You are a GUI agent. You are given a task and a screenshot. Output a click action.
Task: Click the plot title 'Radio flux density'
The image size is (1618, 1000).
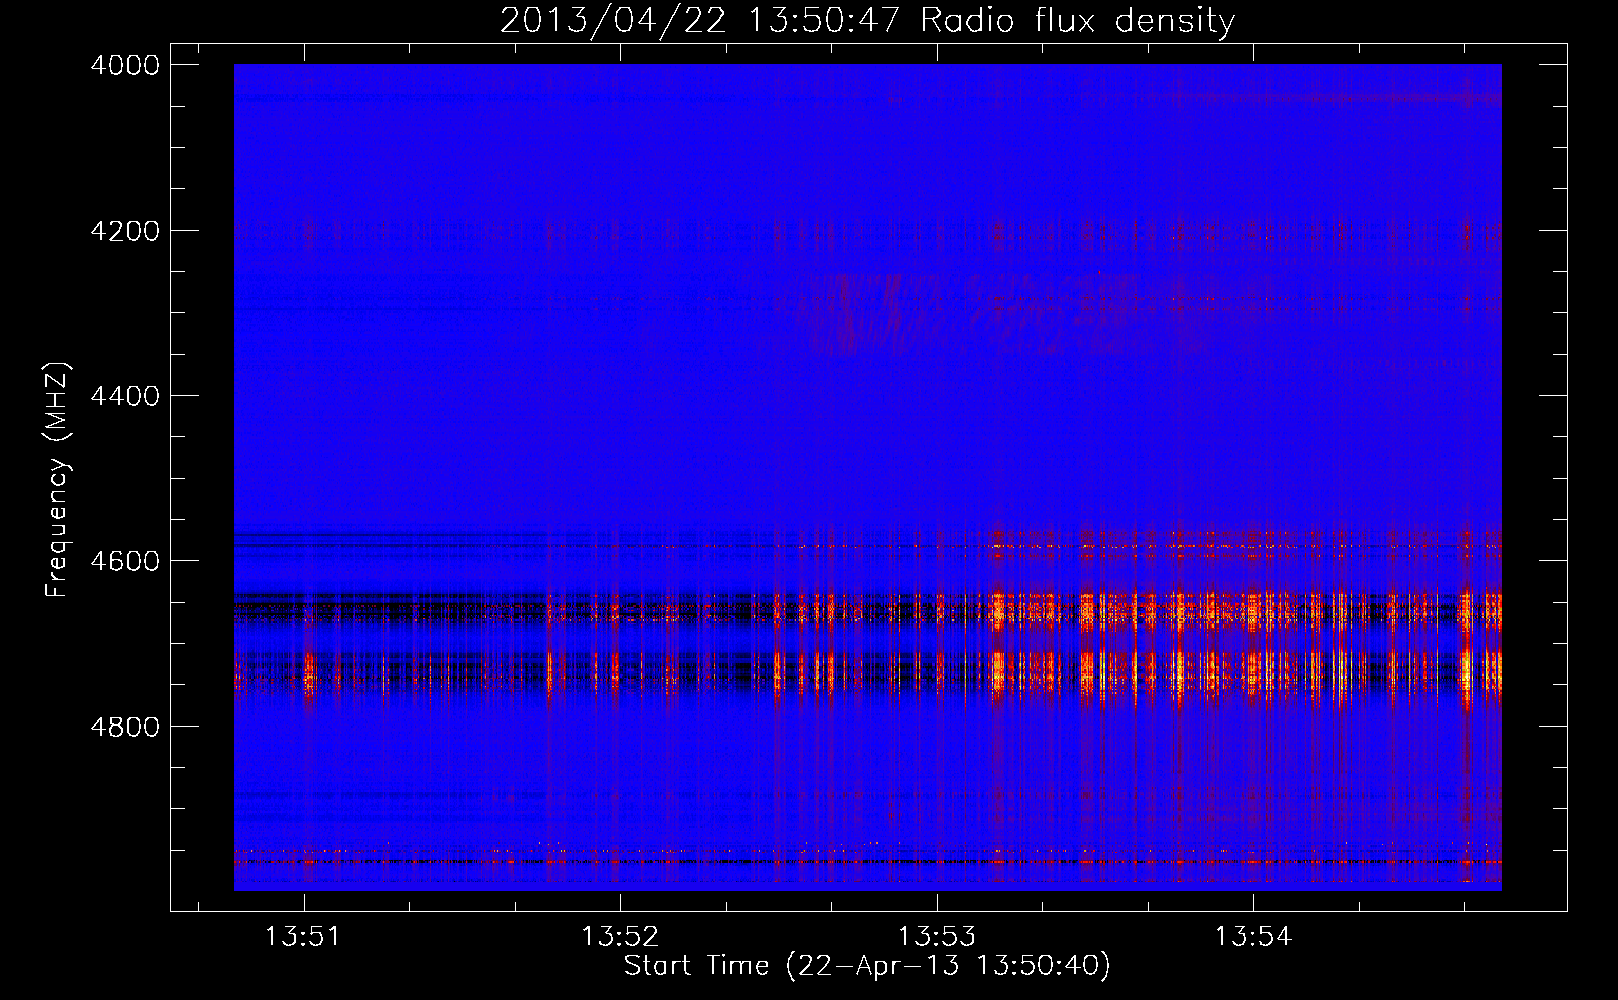[x=1078, y=20]
